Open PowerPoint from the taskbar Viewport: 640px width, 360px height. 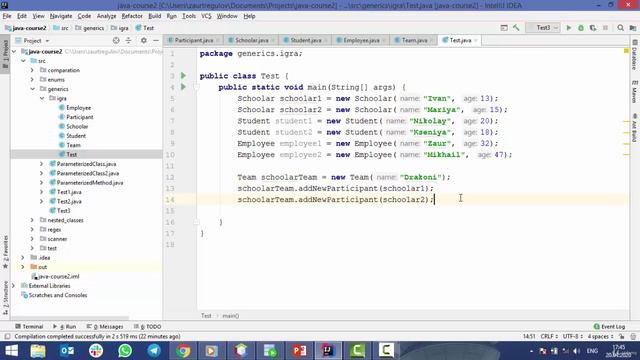299,351
